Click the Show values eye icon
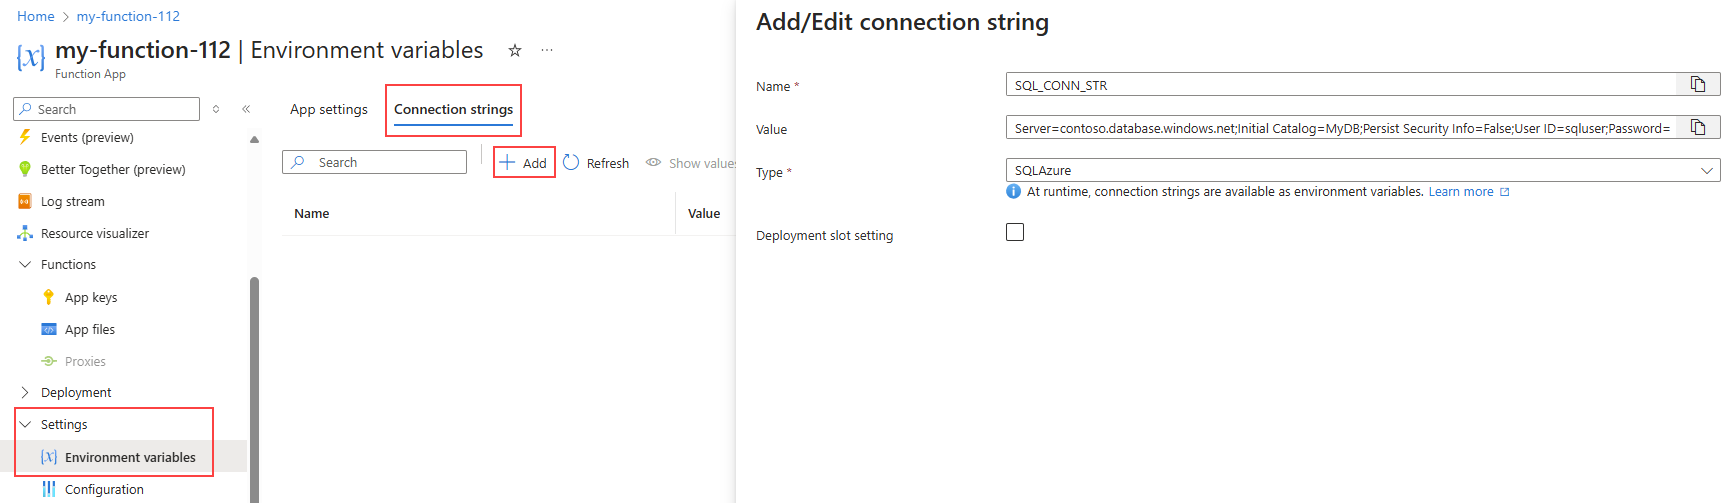The width and height of the screenshot is (1726, 503). (x=653, y=162)
